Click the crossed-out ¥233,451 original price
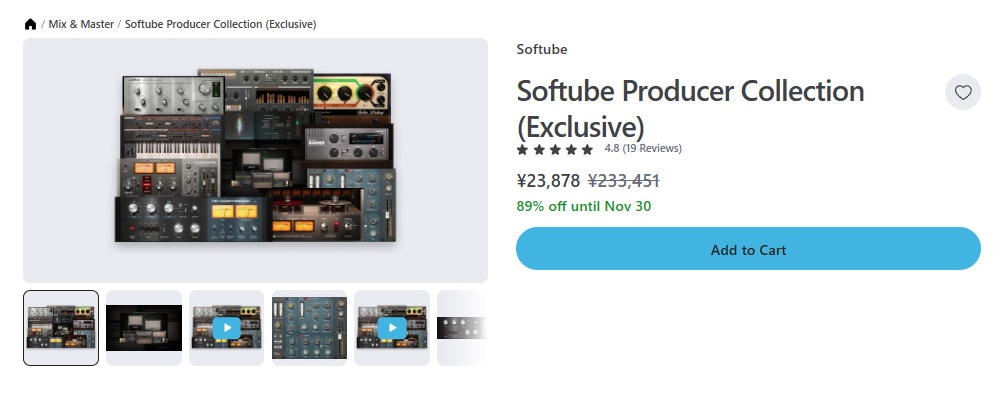The height and width of the screenshot is (416, 1005). [x=623, y=181]
